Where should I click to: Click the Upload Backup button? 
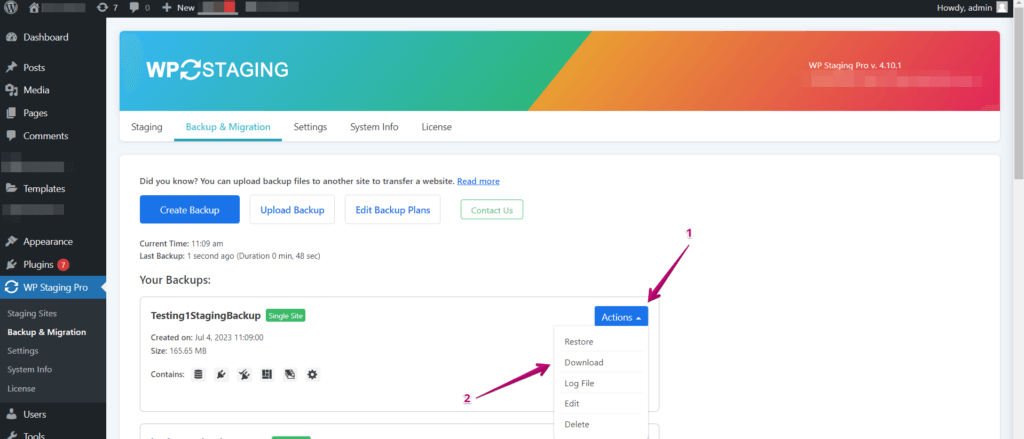292,210
